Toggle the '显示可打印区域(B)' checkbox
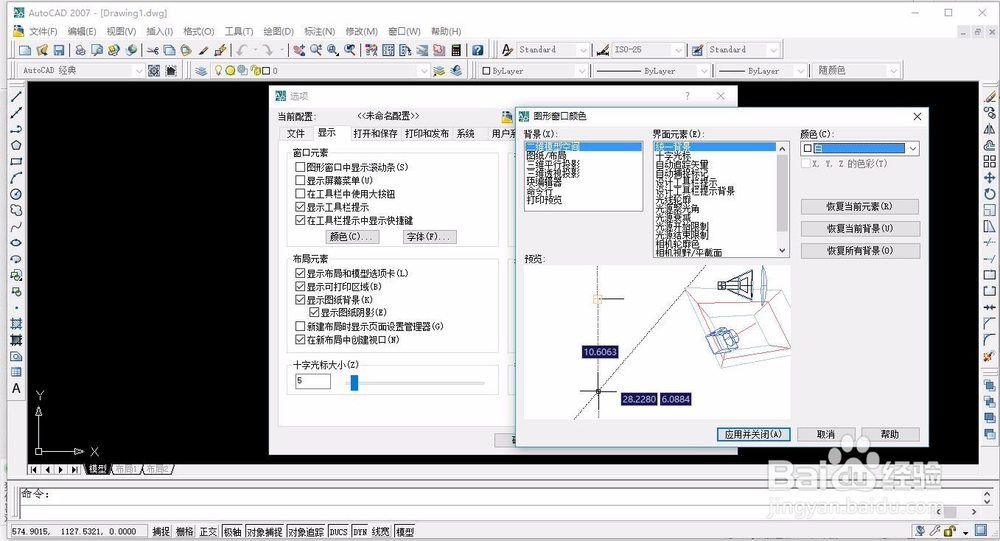Viewport: 1000px width, 541px height. (x=300, y=286)
